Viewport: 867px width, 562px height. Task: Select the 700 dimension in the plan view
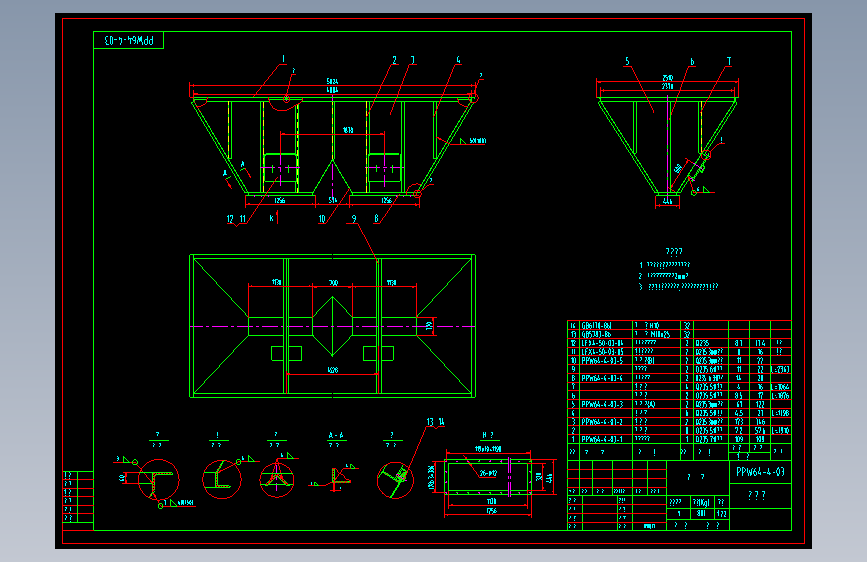[x=333, y=283]
